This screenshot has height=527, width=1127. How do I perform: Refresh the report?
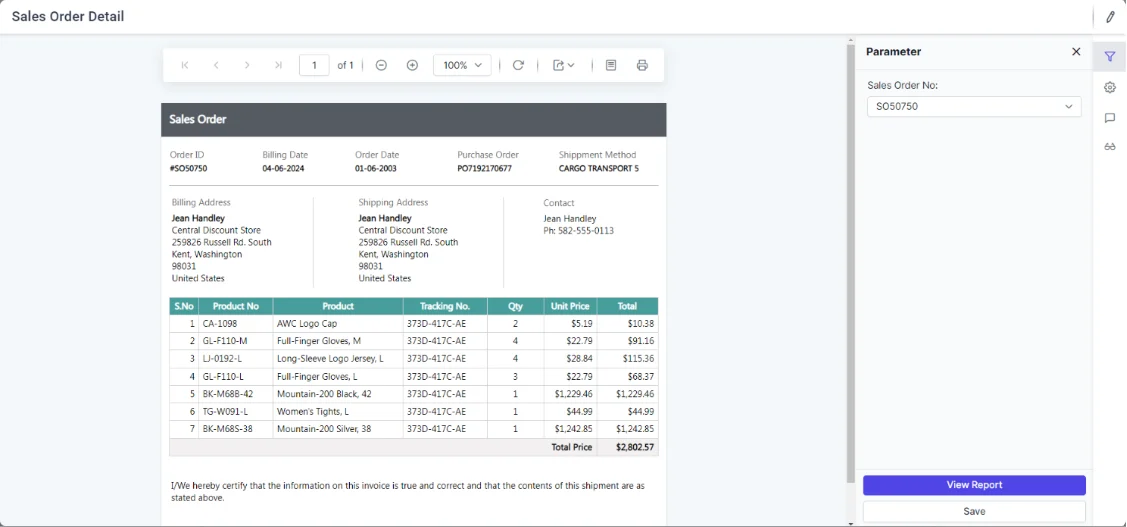(x=518, y=65)
